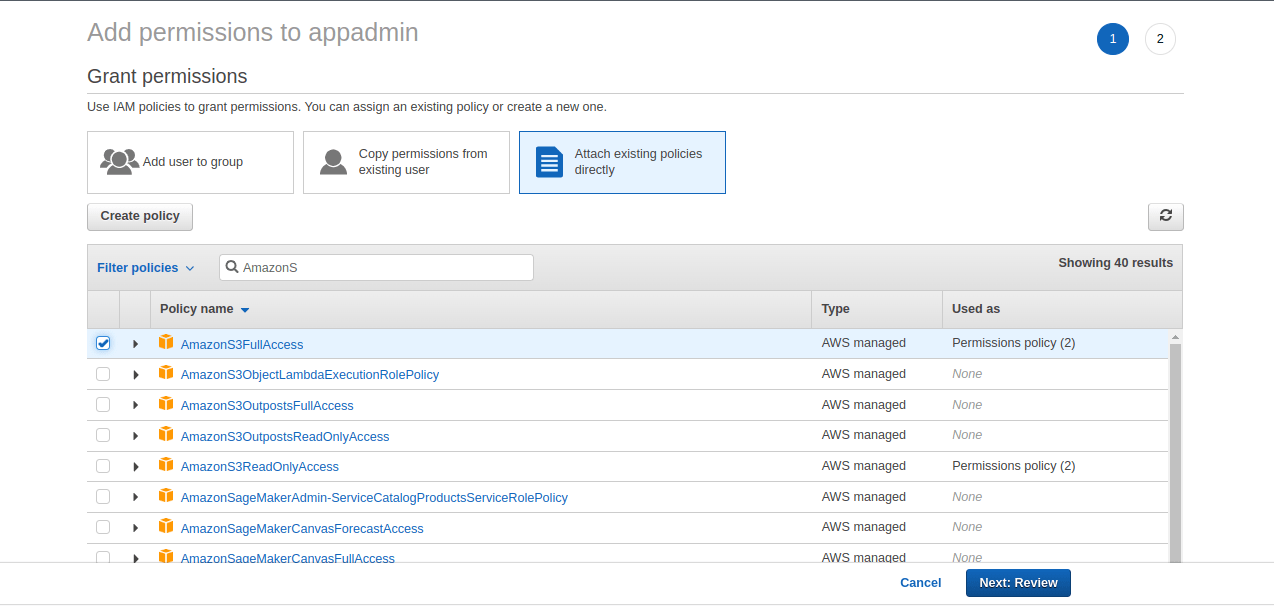Click the AWS managed type of AmazonS3OutpostsFullAccess
Viewport: 1274px width, 606px height.
tap(864, 405)
